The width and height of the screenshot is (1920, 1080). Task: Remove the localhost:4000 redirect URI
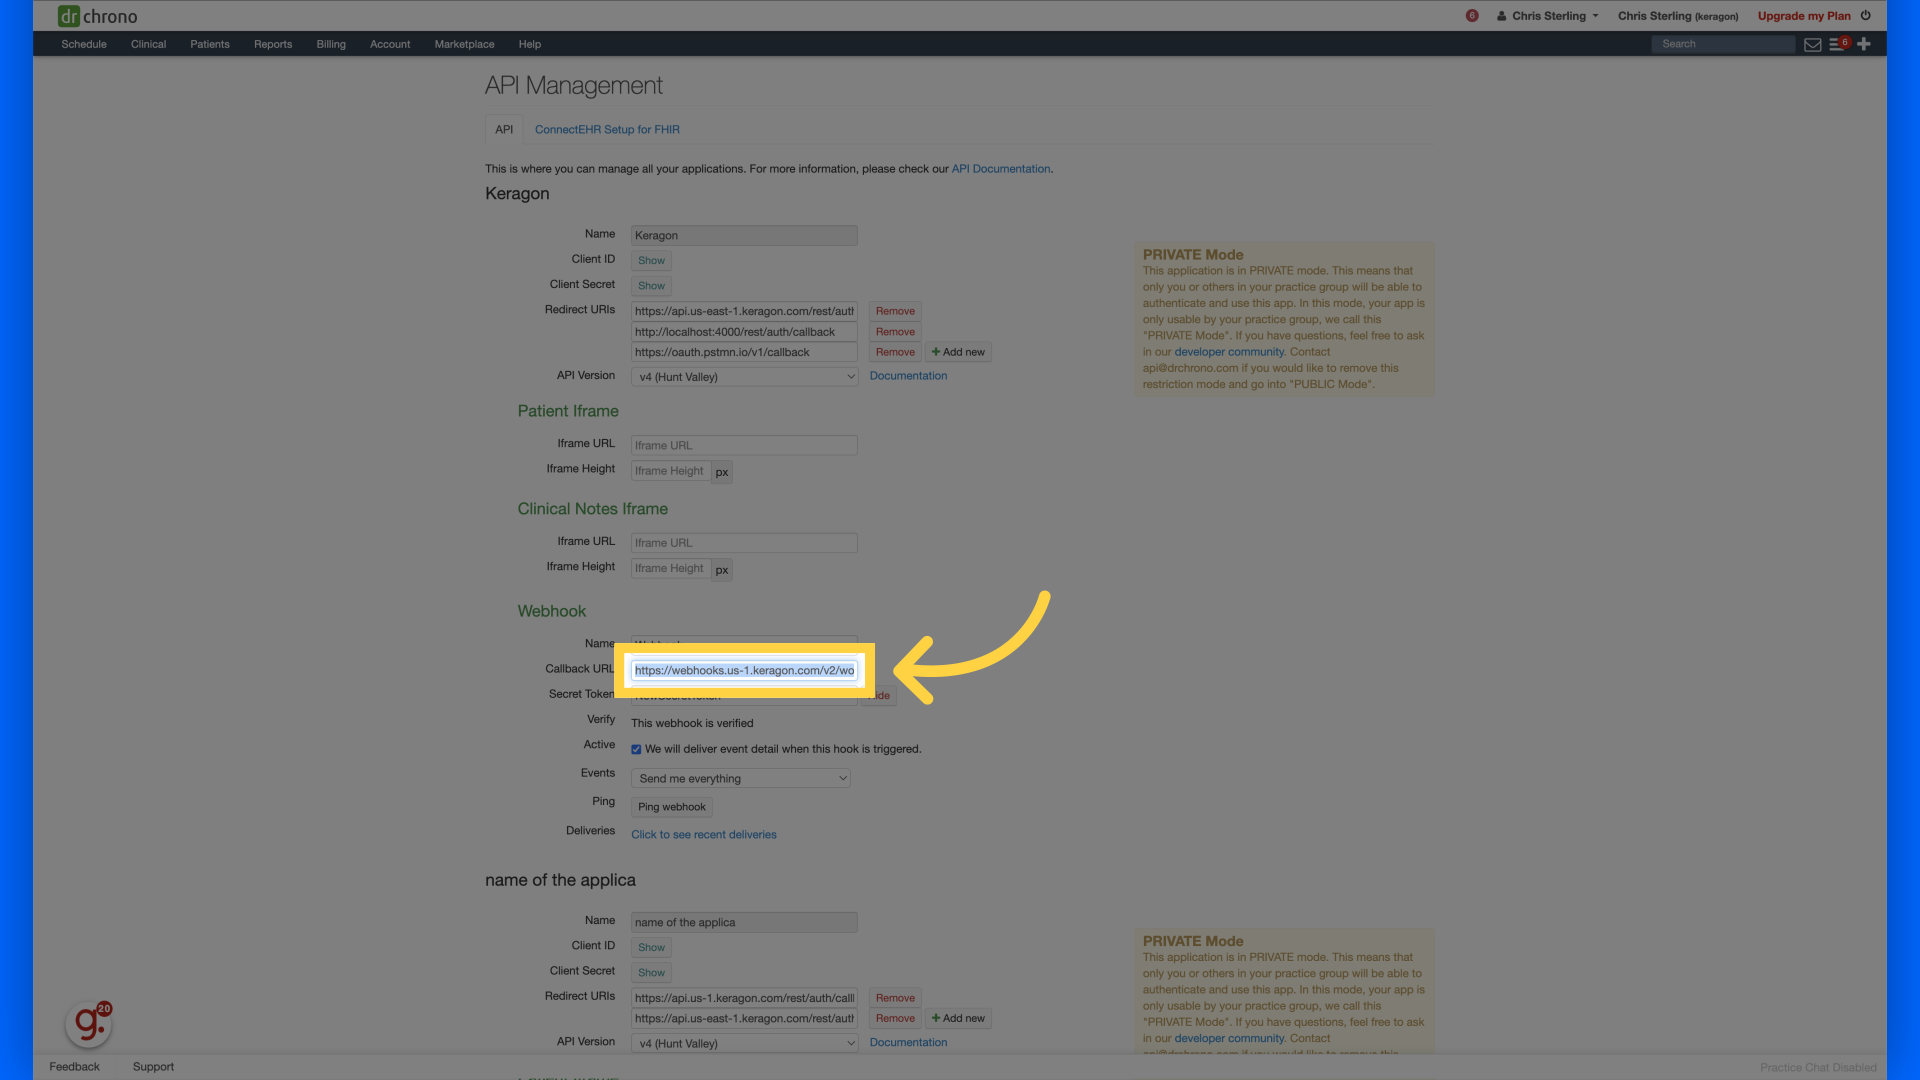tap(895, 331)
